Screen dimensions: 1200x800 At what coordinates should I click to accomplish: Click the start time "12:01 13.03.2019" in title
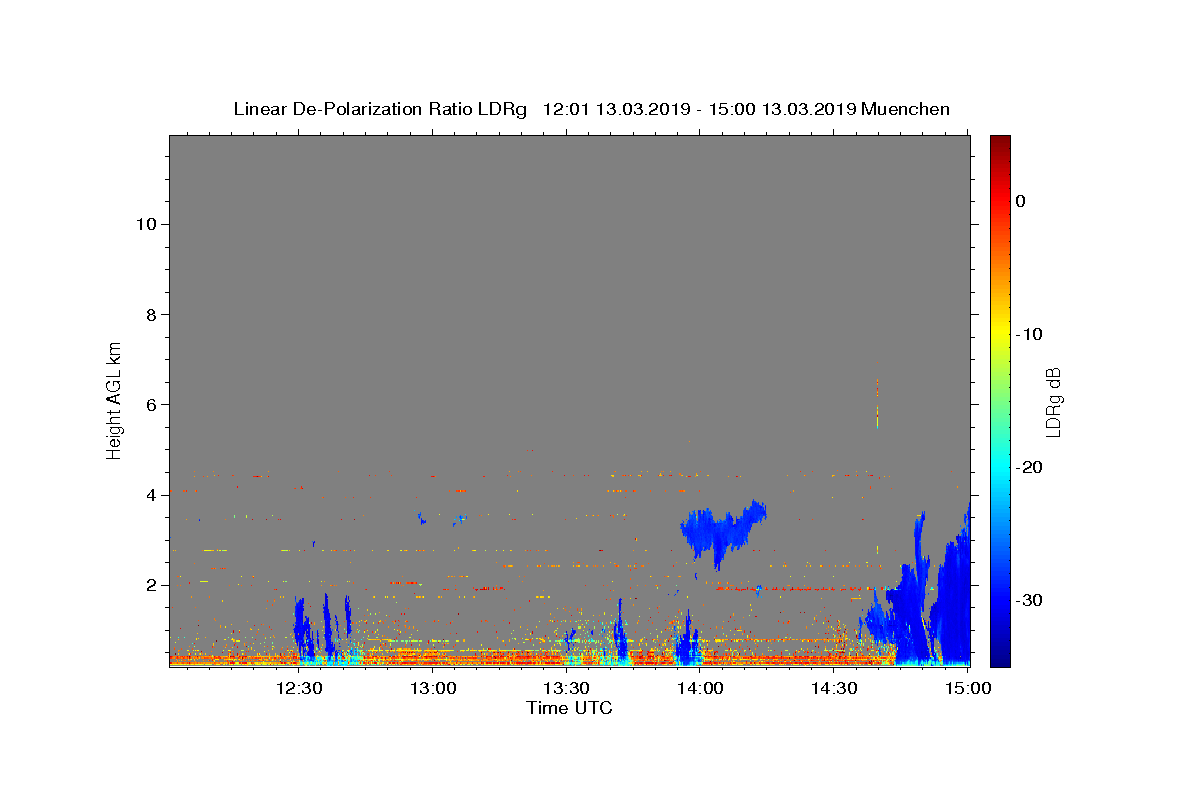click(x=616, y=109)
